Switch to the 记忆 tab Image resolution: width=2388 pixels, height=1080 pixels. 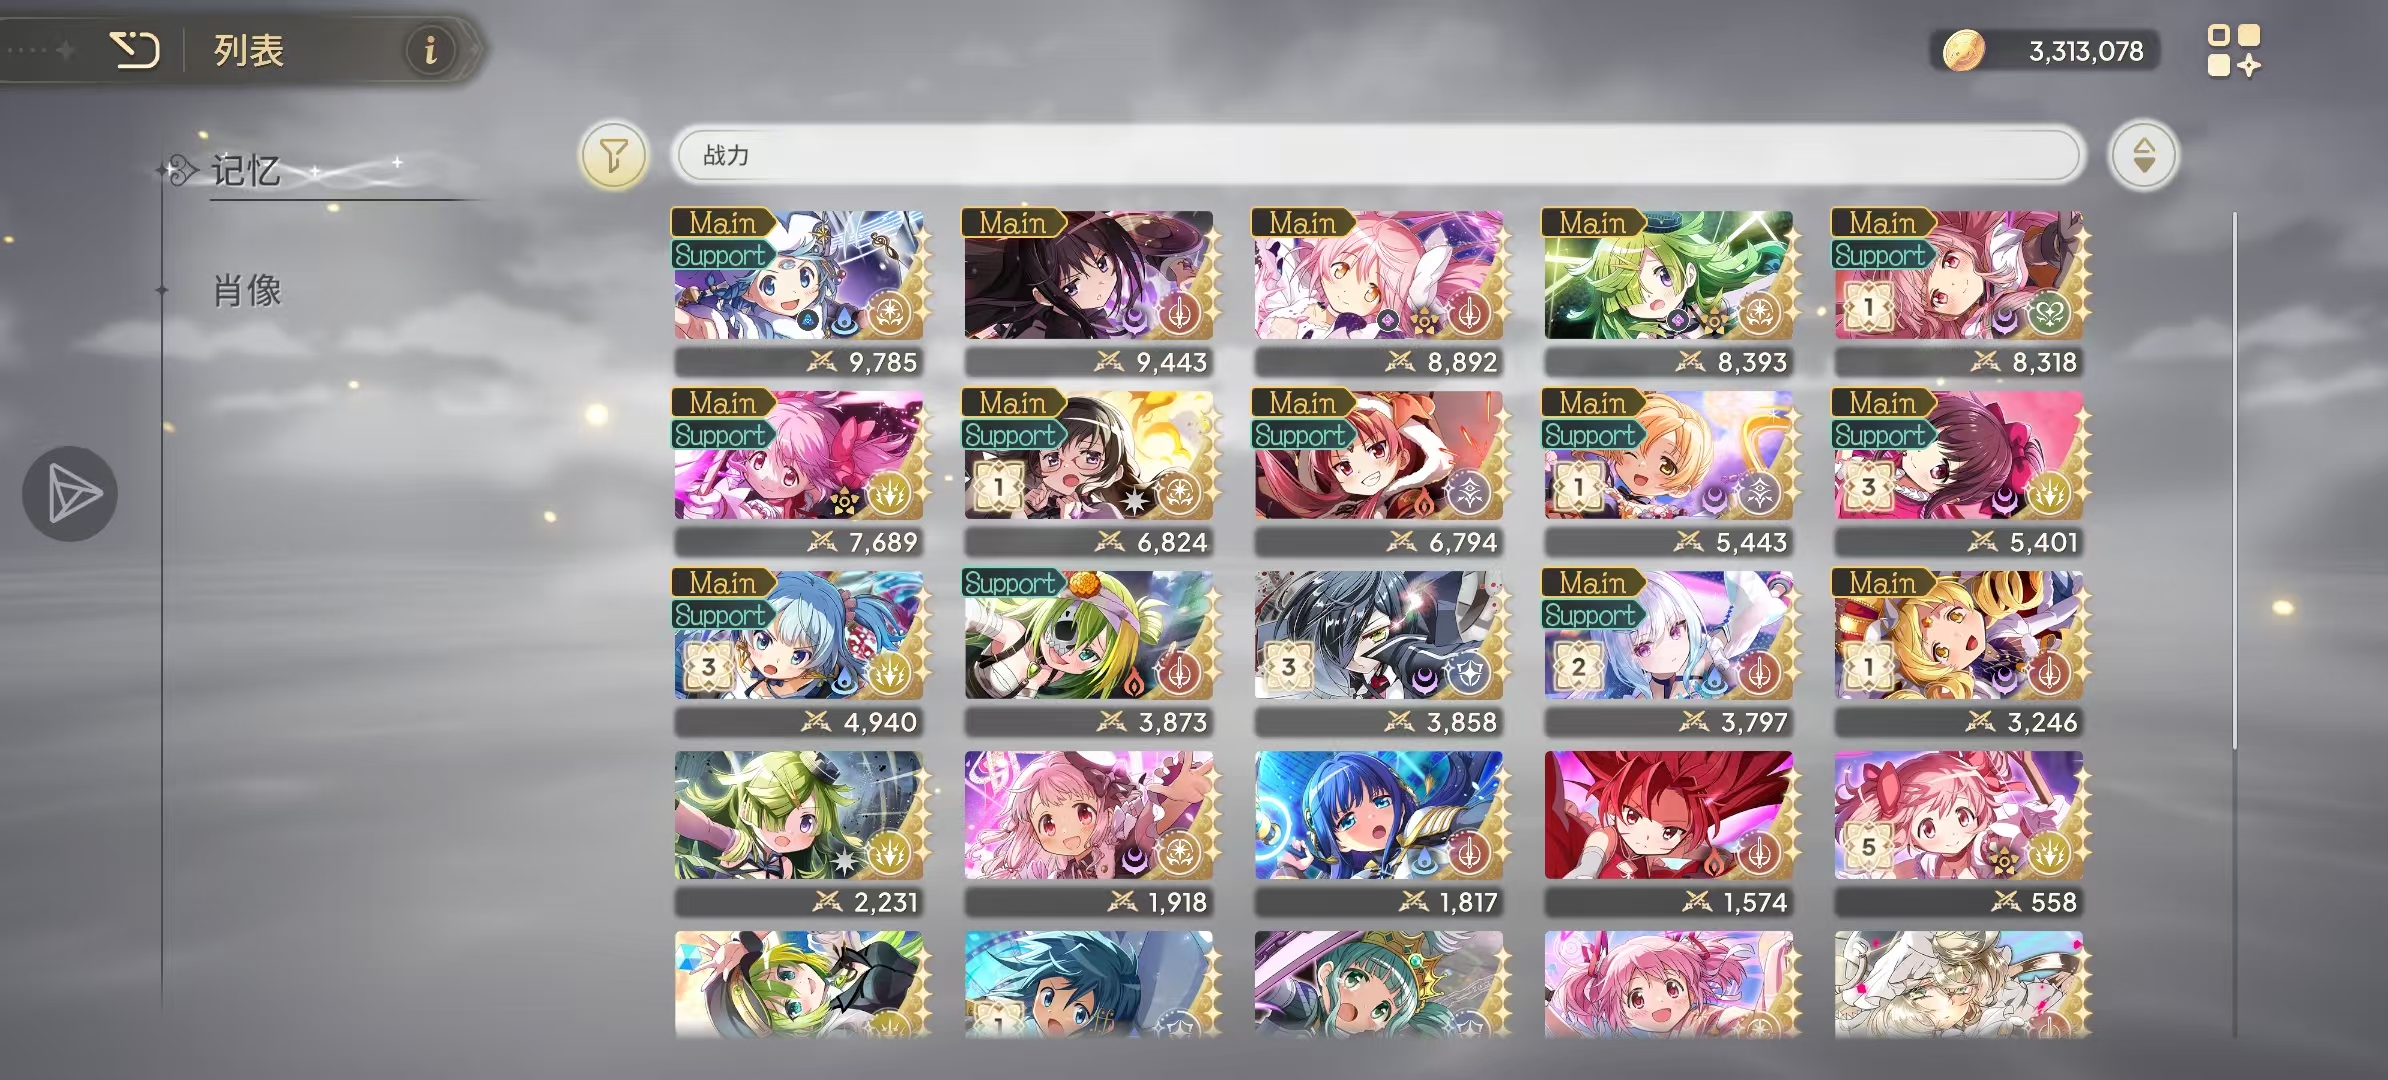pos(245,171)
